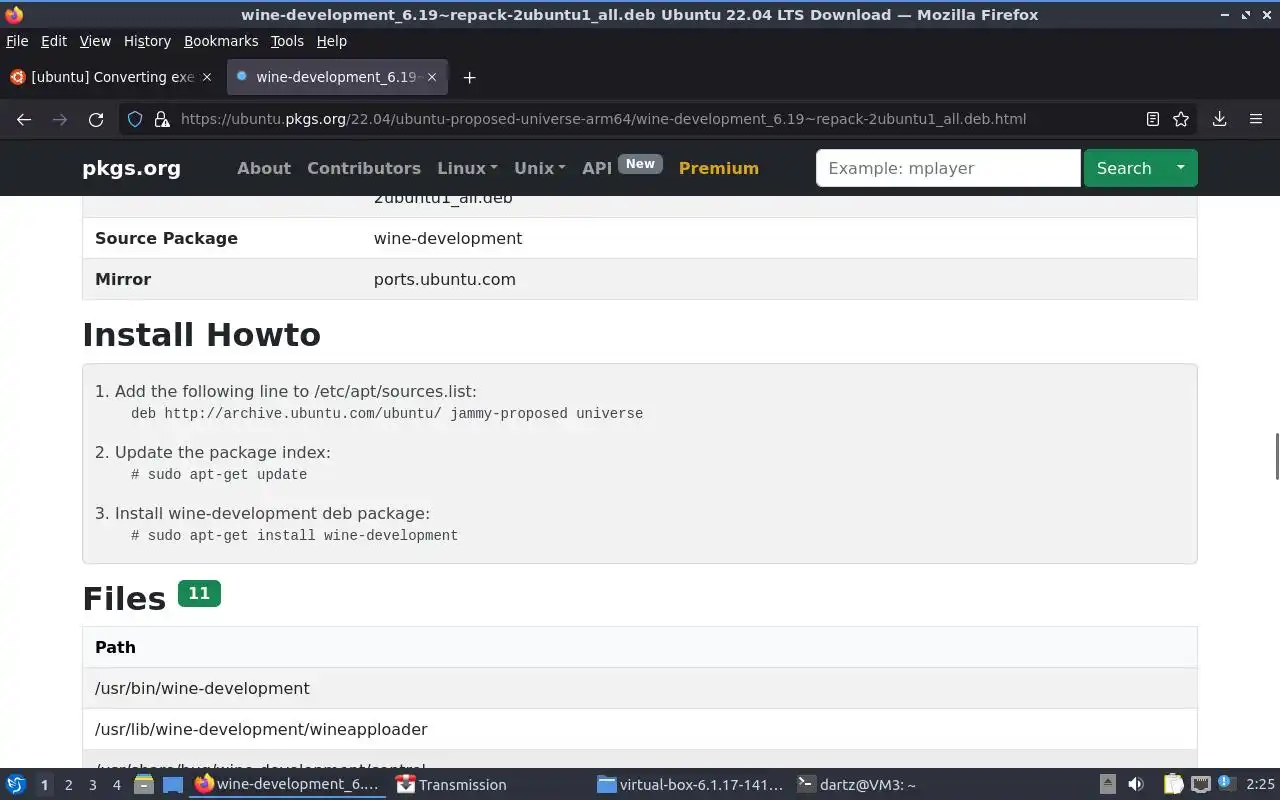Click the sudo apt-get update command
Image resolution: width=1280 pixels, height=800 pixels.
pos(219,474)
